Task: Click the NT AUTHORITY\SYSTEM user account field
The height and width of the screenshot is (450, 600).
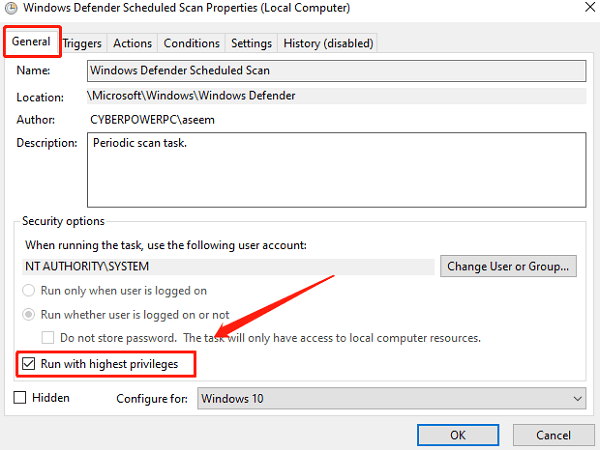Action: [228, 266]
